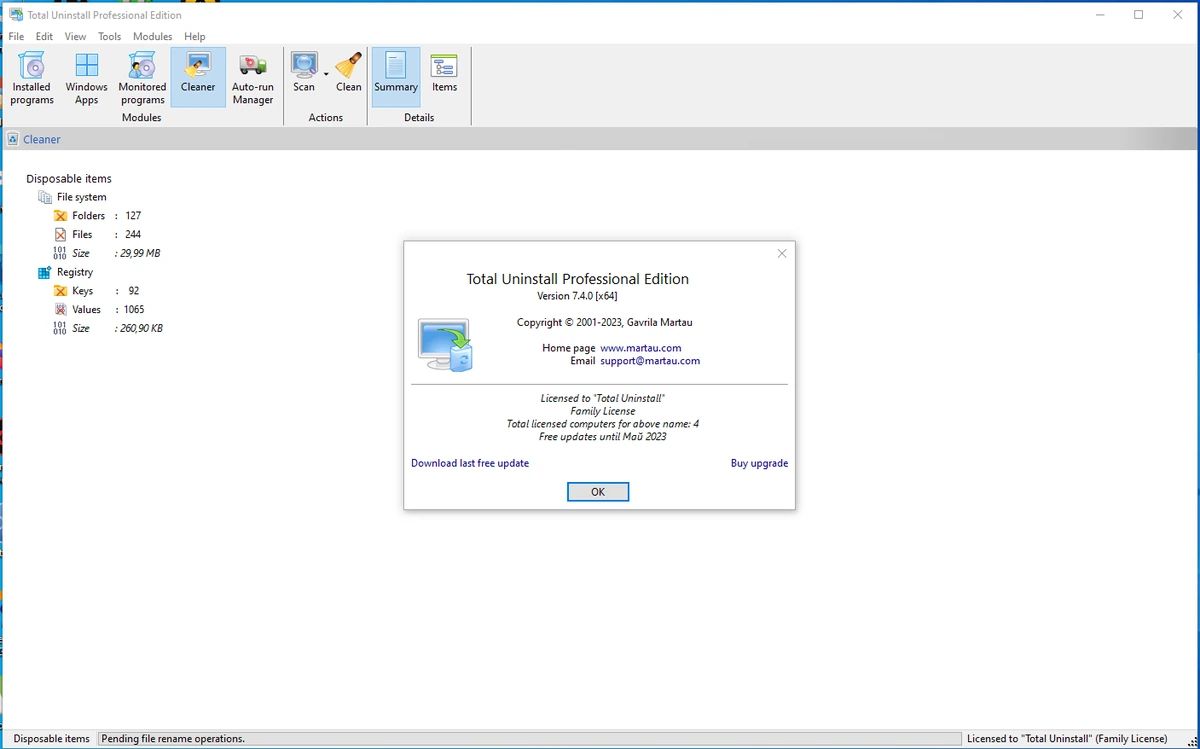This screenshot has height=749, width=1200.
Task: Select the values count 1065
Action: tap(134, 310)
